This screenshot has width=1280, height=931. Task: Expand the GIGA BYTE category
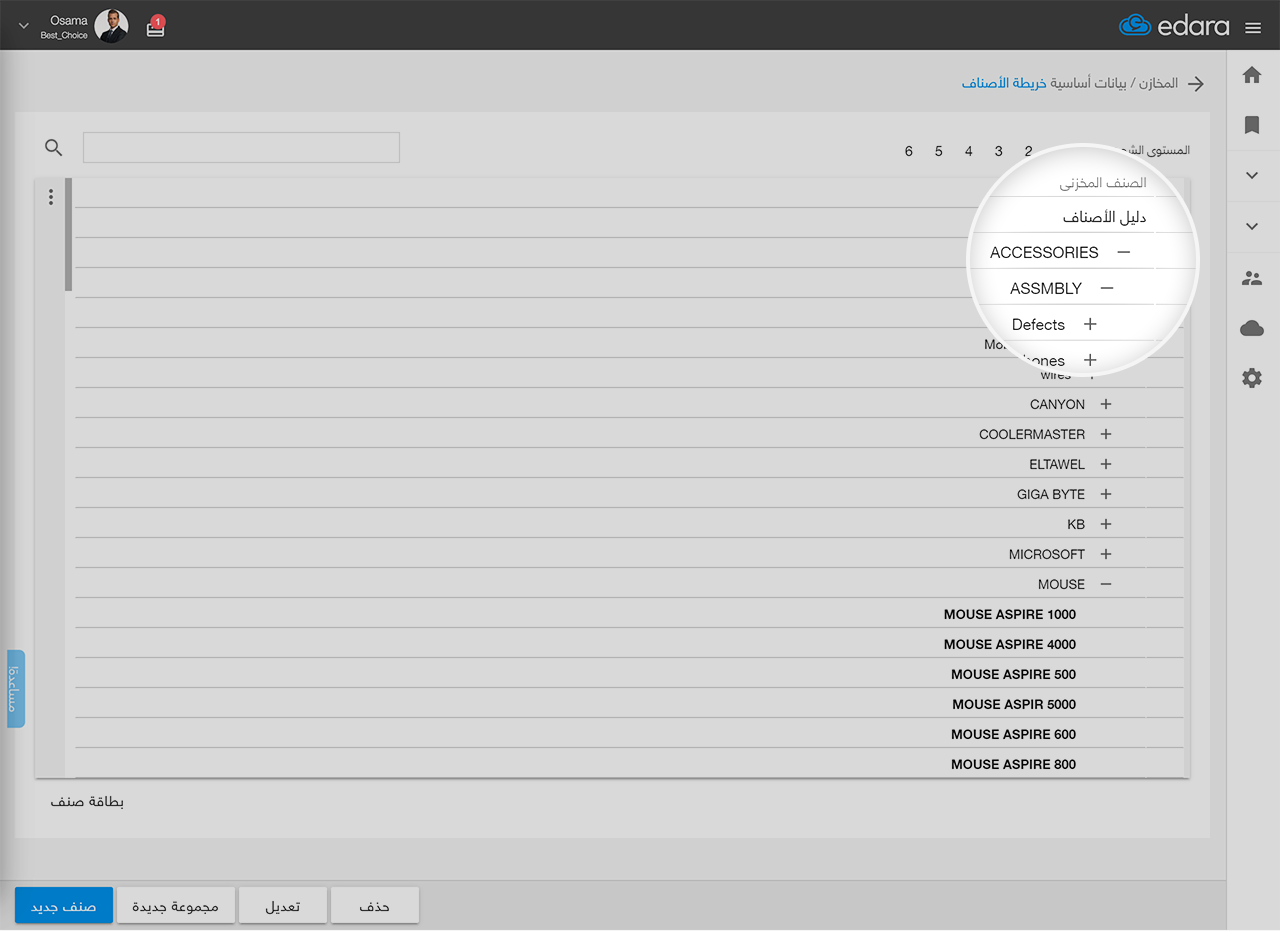click(x=1106, y=494)
